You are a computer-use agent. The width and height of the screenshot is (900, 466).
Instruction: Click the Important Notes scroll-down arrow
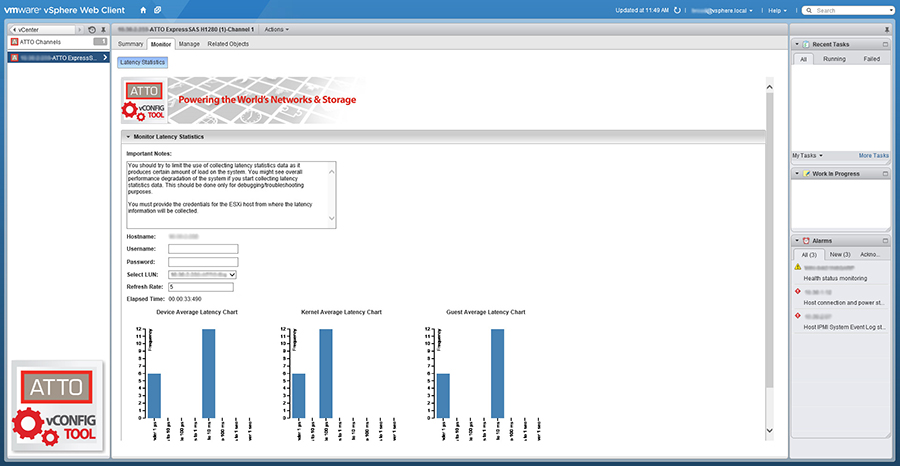331,218
